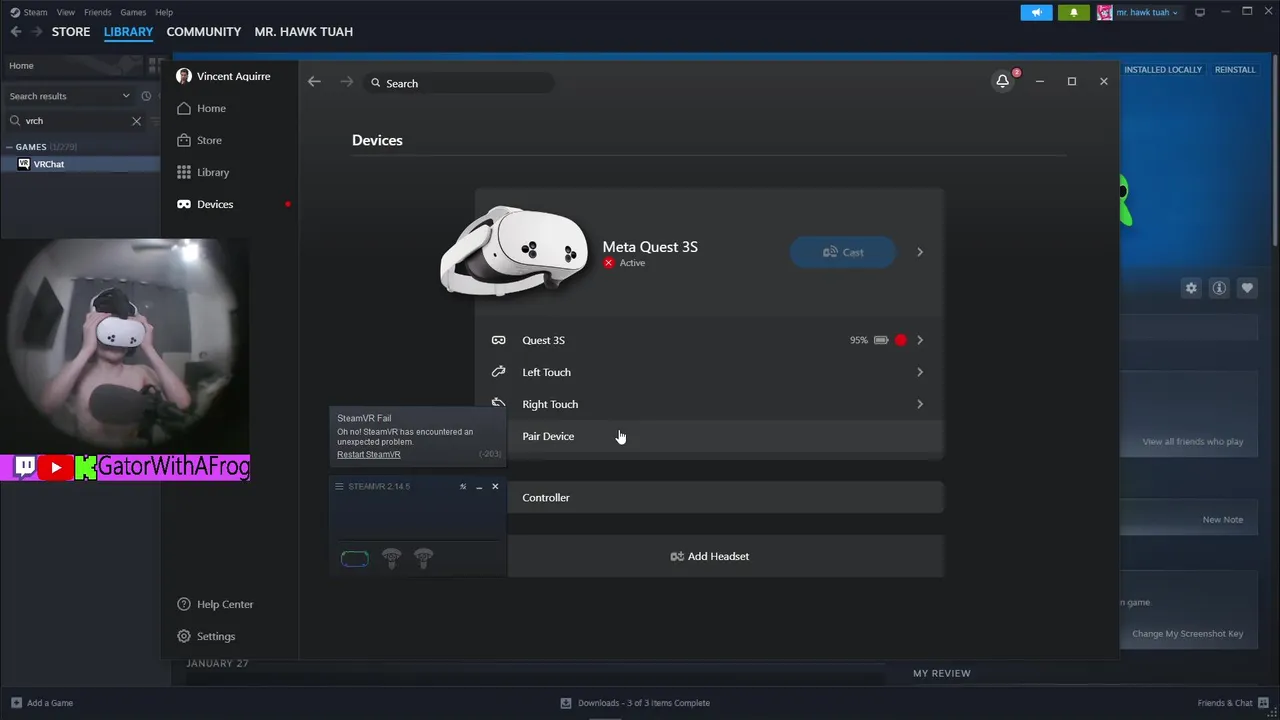1280x720 pixels.
Task: Click Friends & Chat in Steam
Action: (1233, 703)
